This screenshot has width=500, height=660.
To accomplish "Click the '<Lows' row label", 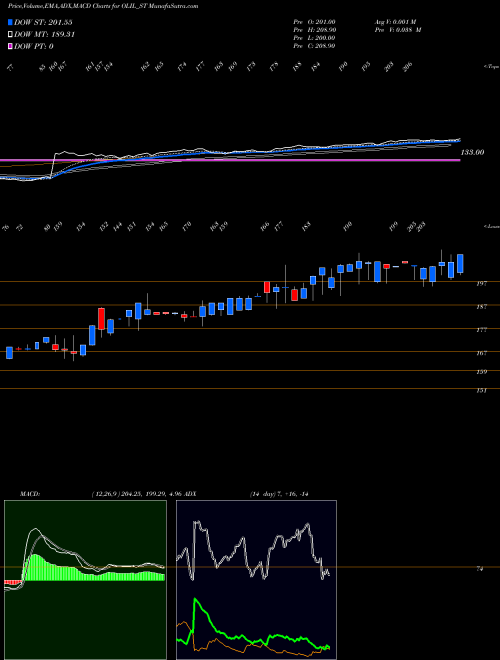I will pos(491,227).
